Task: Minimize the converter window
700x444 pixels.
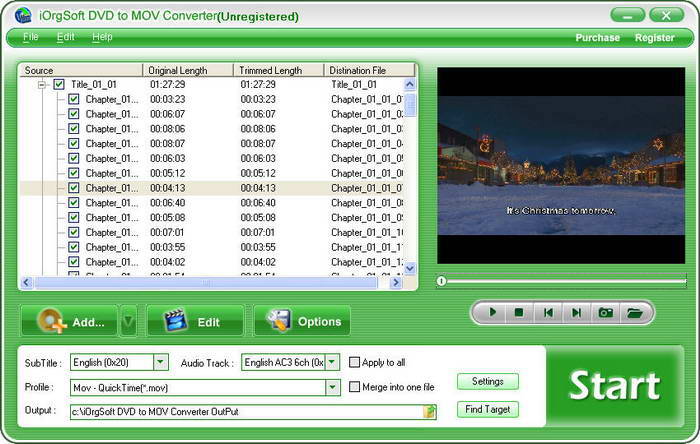Action: [627, 16]
